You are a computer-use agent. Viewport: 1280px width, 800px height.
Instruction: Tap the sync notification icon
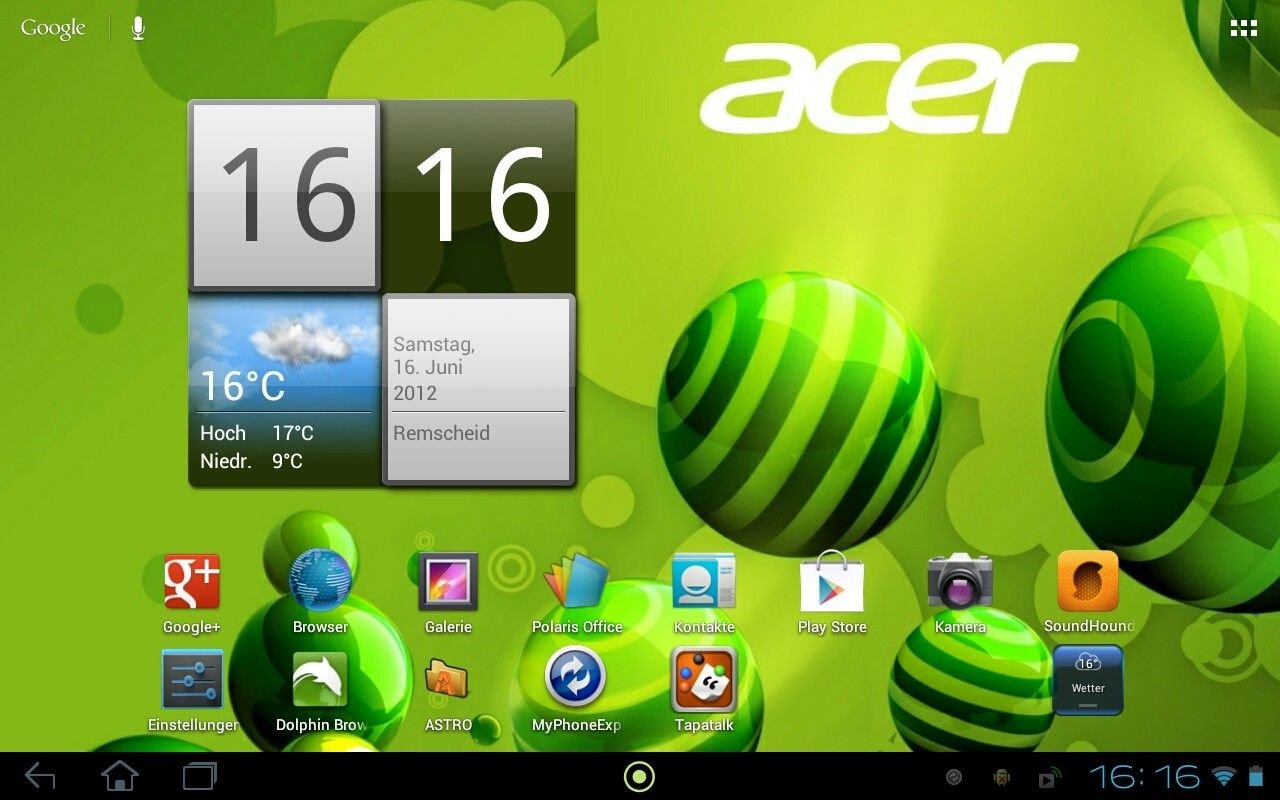[x=954, y=777]
